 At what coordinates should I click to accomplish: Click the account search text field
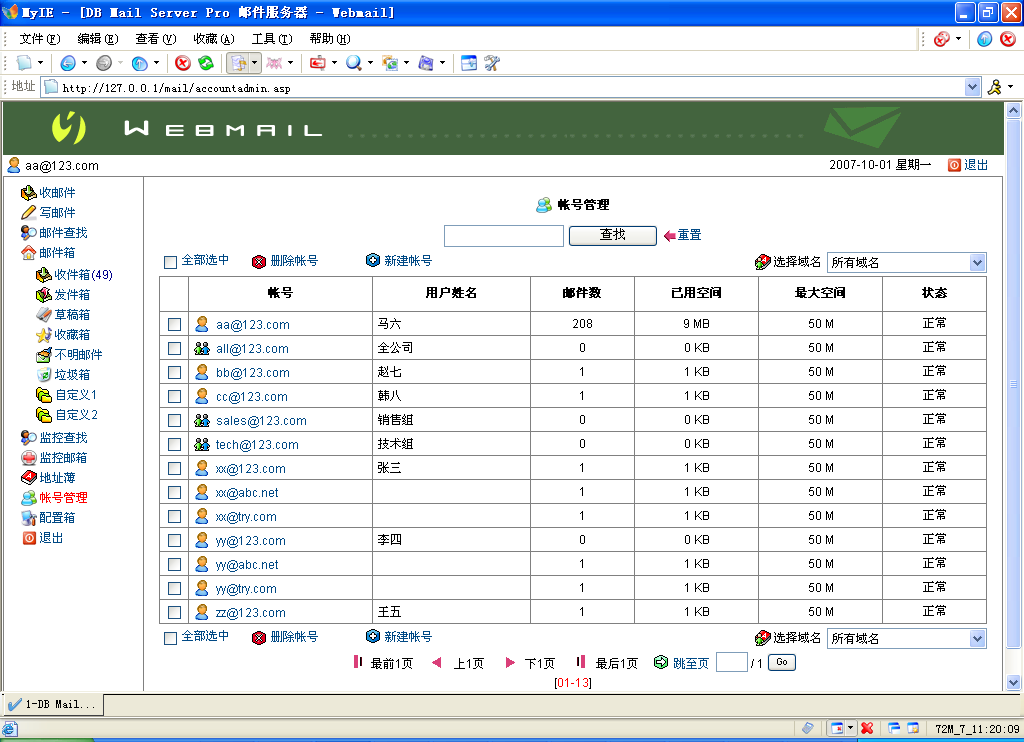point(504,236)
